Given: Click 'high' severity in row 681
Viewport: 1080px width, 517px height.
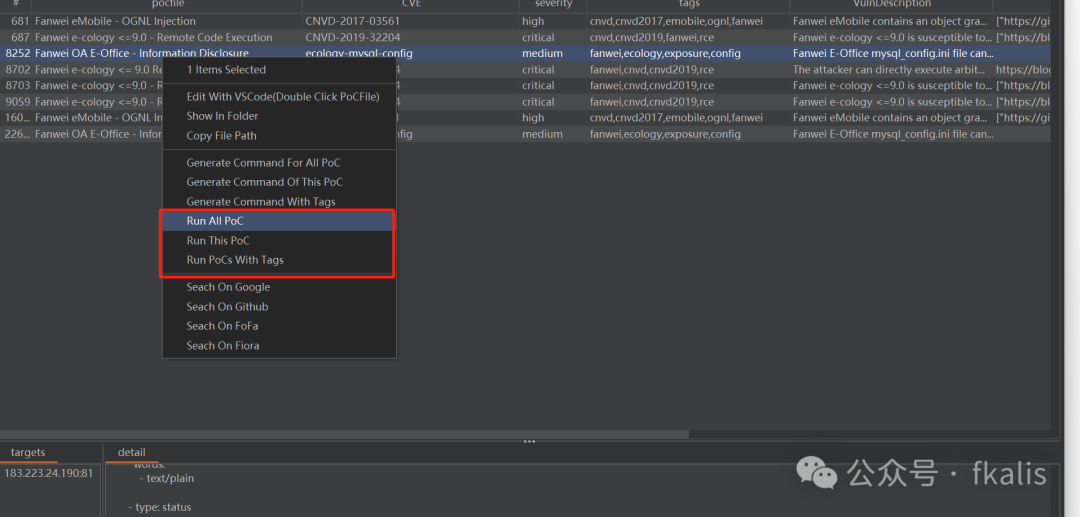Looking at the screenshot, I should click(532, 21).
